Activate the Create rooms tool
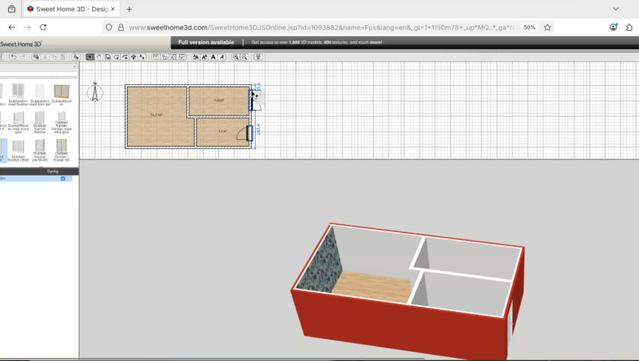 click(x=117, y=57)
